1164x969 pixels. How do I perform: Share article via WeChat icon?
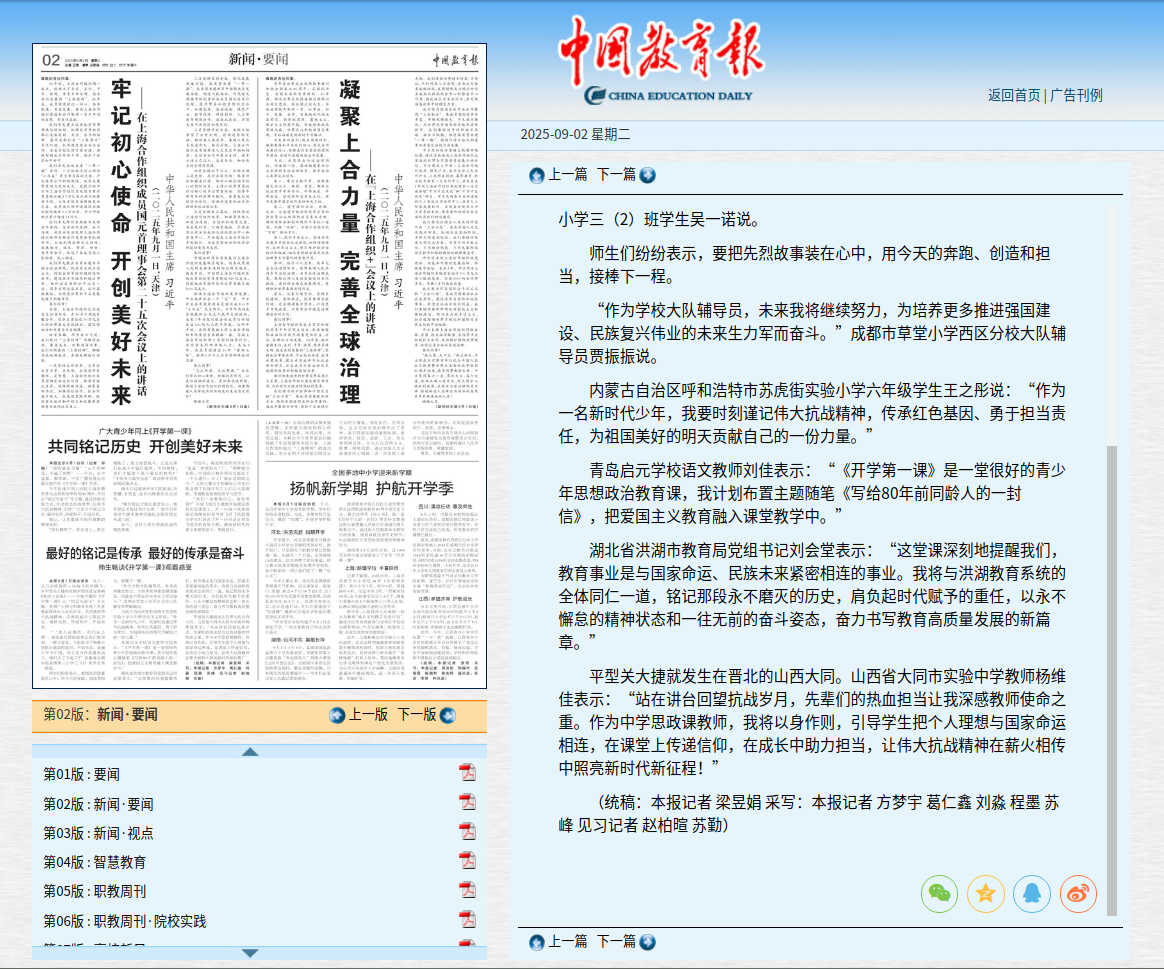click(939, 893)
